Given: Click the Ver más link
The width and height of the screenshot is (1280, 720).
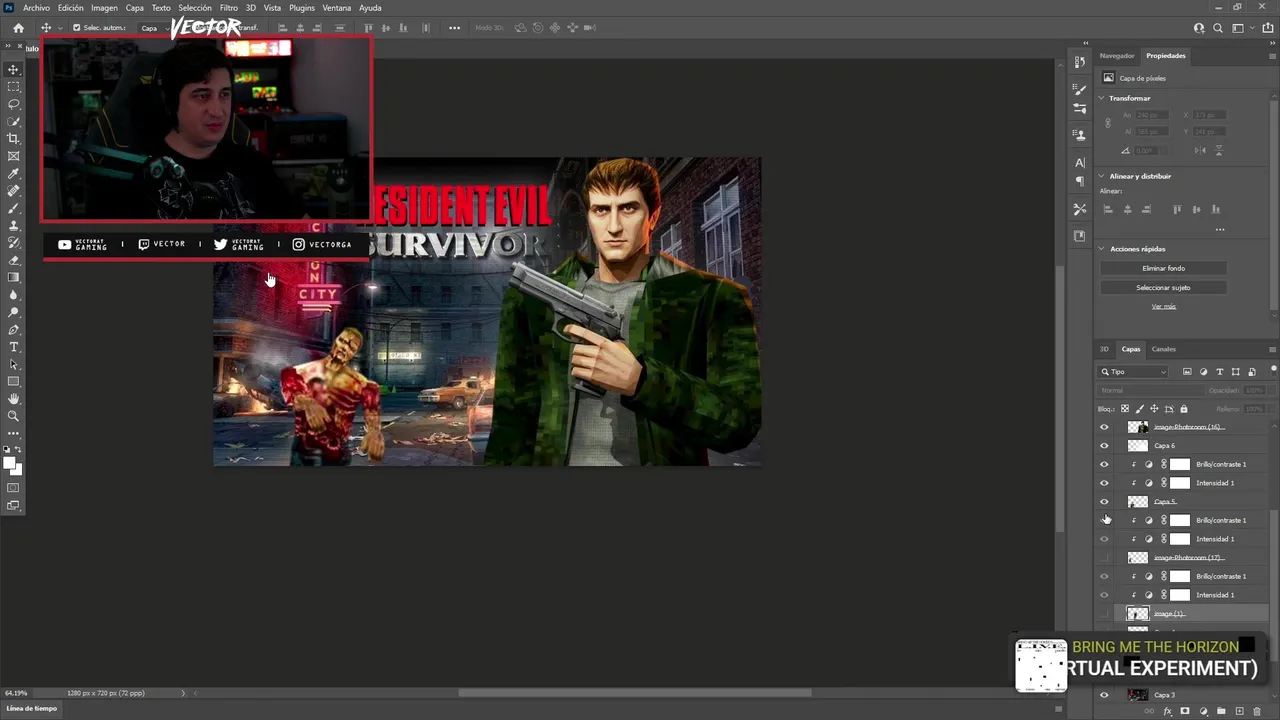Looking at the screenshot, I should coord(1163,306).
